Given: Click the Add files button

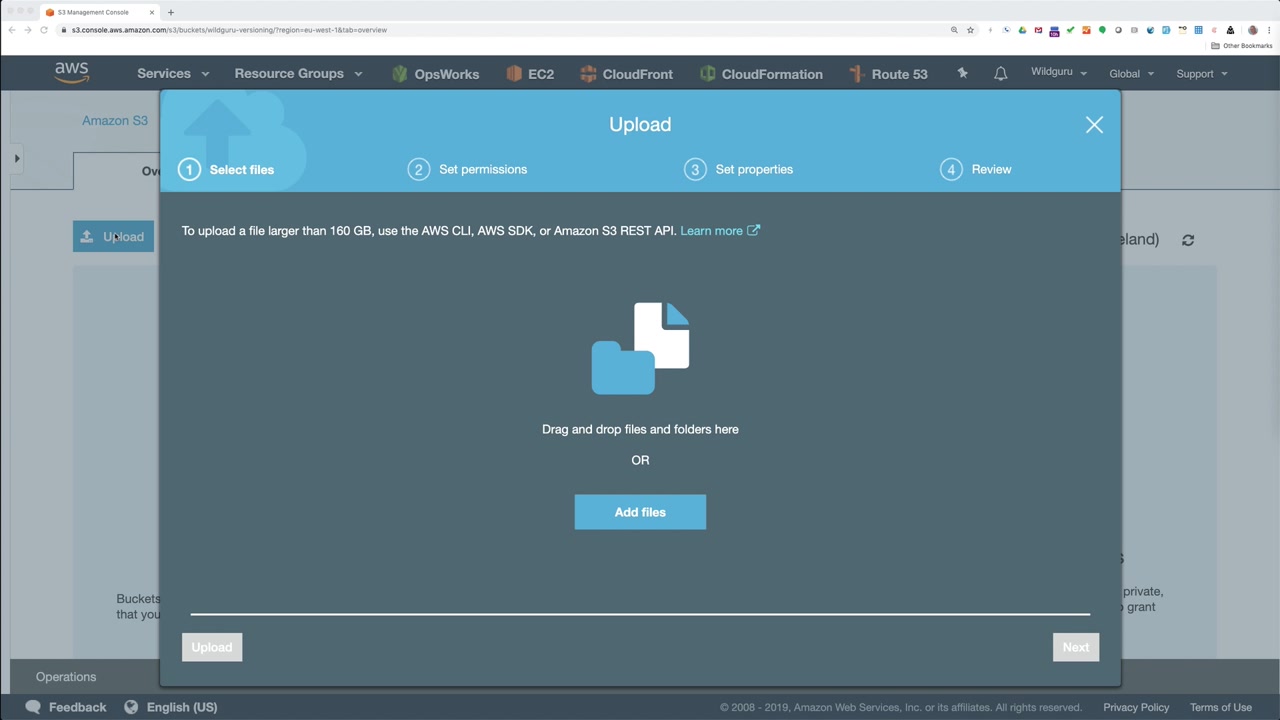Looking at the screenshot, I should tap(640, 512).
